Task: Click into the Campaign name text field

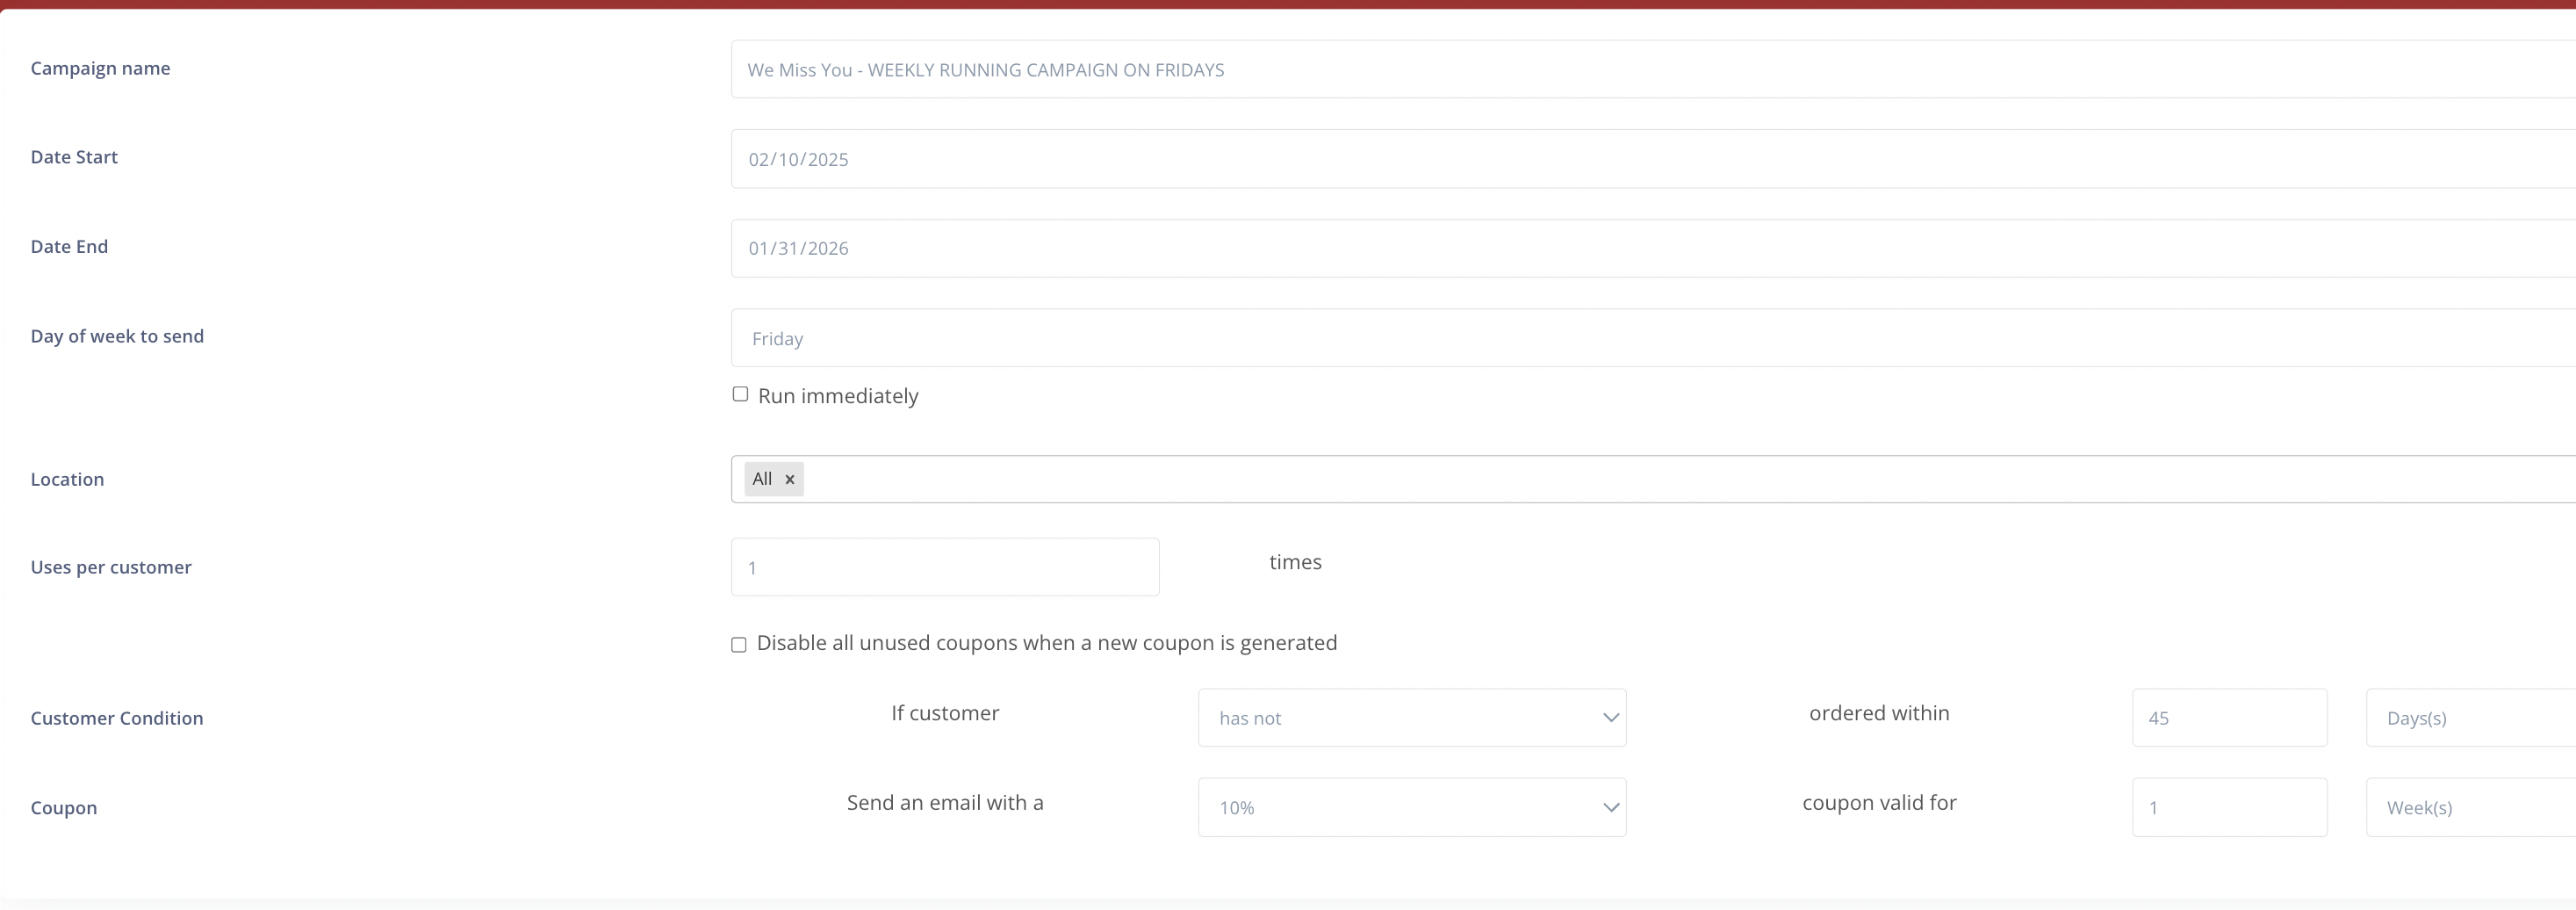Action: tap(1650, 70)
